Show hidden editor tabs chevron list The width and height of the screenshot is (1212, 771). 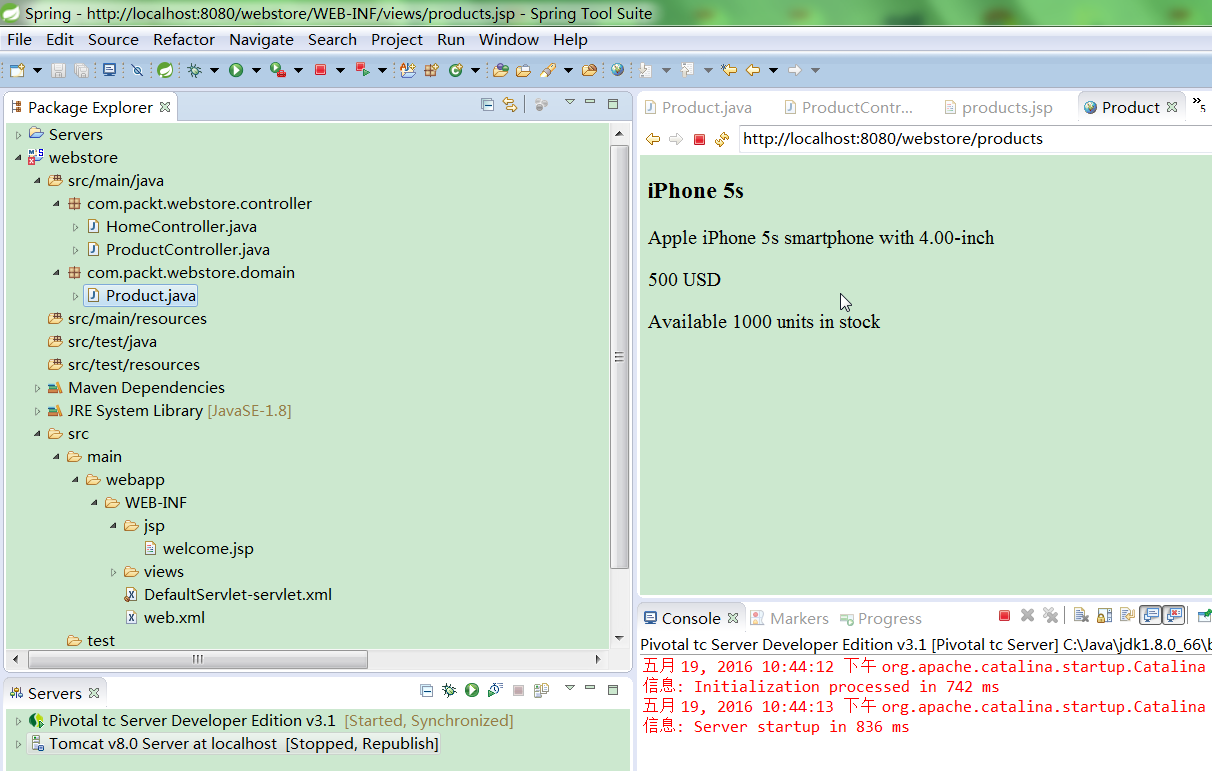1199,104
